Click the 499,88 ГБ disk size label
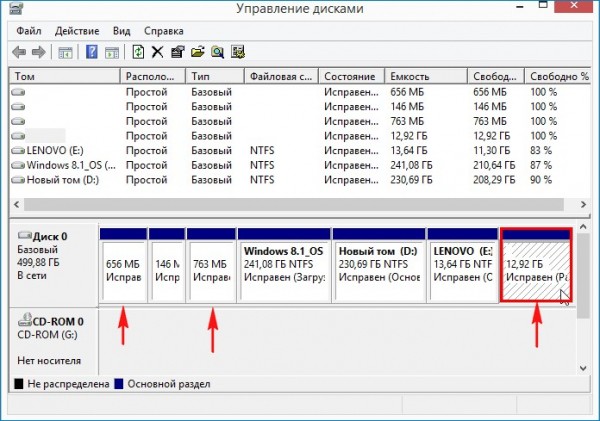This screenshot has height=421, width=600. pyautogui.click(x=38, y=263)
